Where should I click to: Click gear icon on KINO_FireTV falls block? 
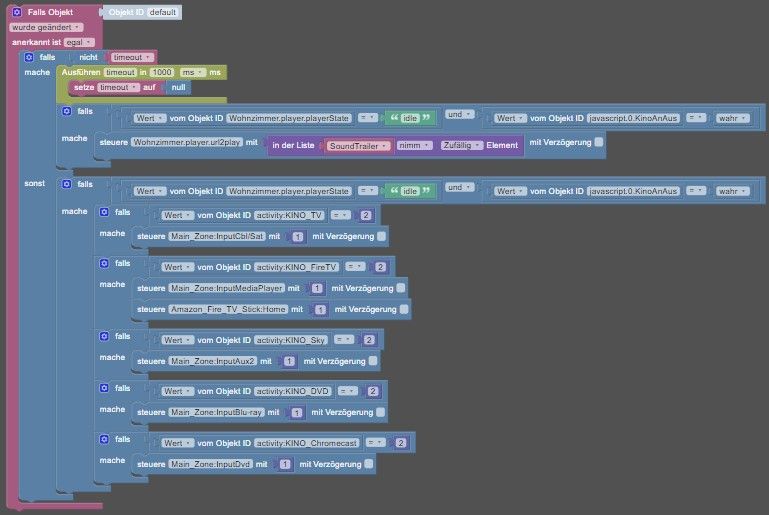pos(104,263)
